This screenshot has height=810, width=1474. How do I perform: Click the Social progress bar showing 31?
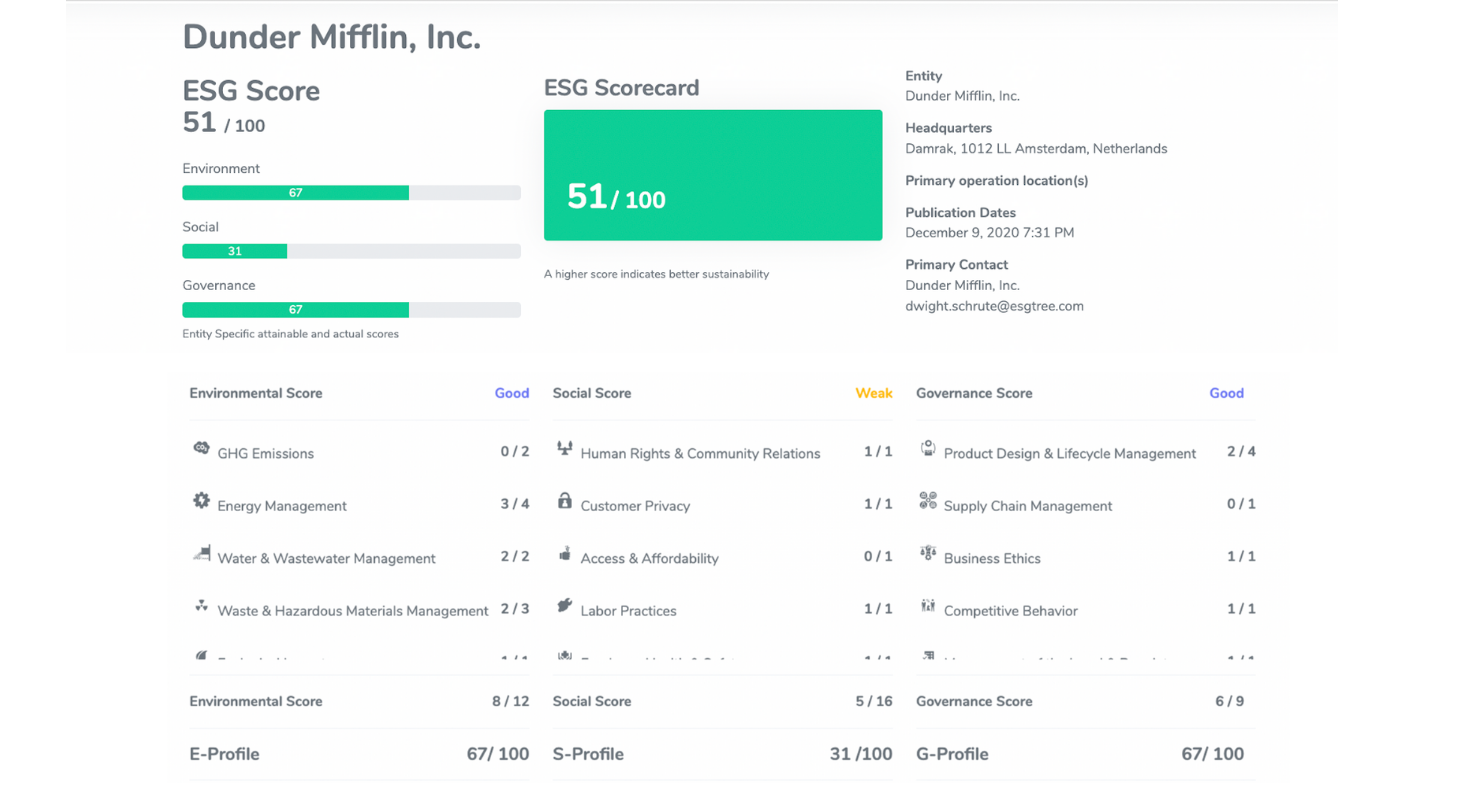(x=234, y=251)
